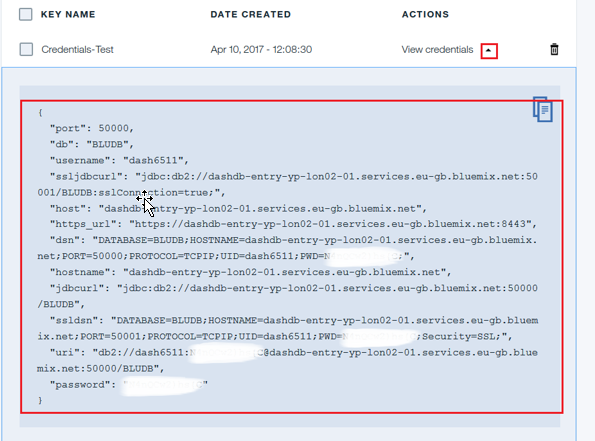The image size is (595, 441).
Task: Sort by the KEY NAME column header
Action: point(68,14)
